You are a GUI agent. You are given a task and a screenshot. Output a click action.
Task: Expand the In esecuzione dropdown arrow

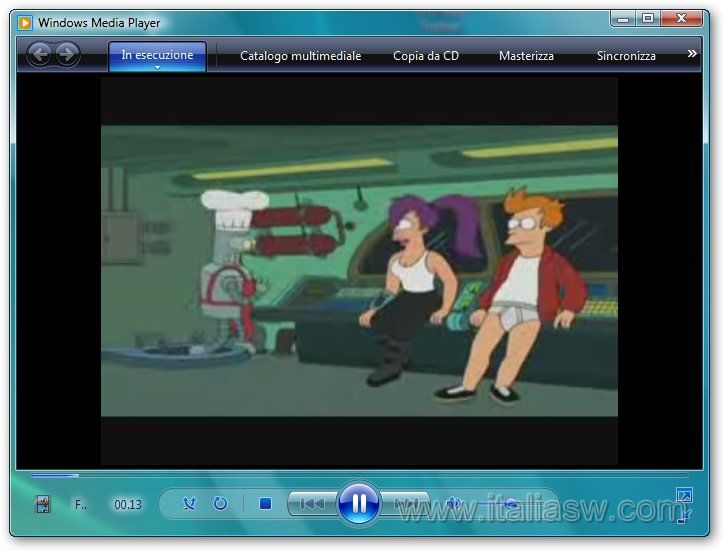click(157, 67)
